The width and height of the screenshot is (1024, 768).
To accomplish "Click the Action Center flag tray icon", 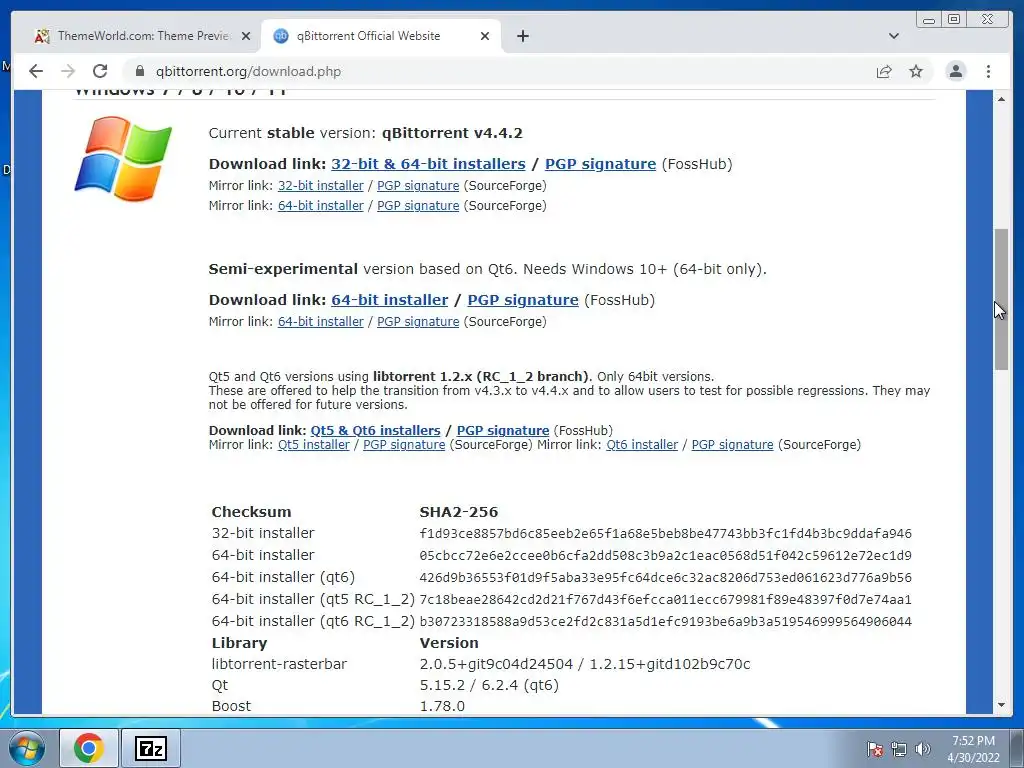I will [x=874, y=749].
